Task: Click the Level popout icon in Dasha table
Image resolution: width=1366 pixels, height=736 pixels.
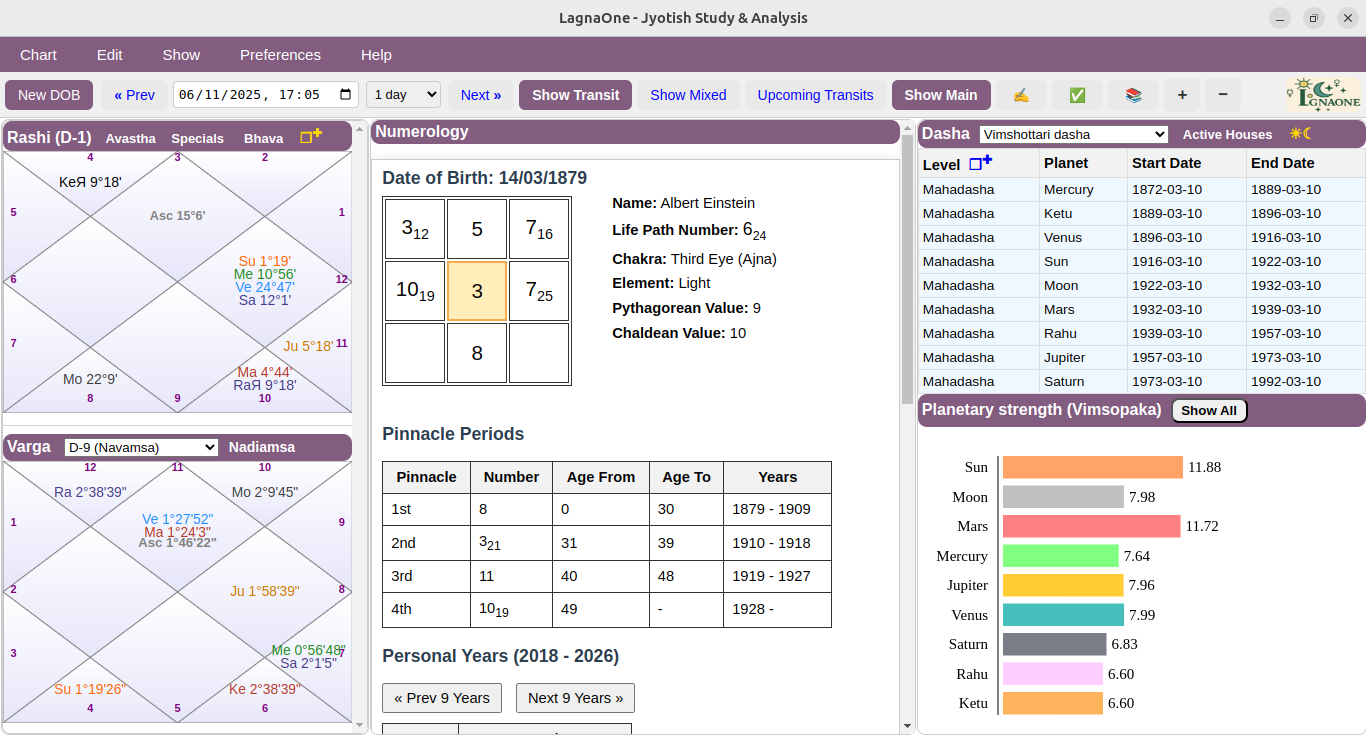Action: click(984, 163)
